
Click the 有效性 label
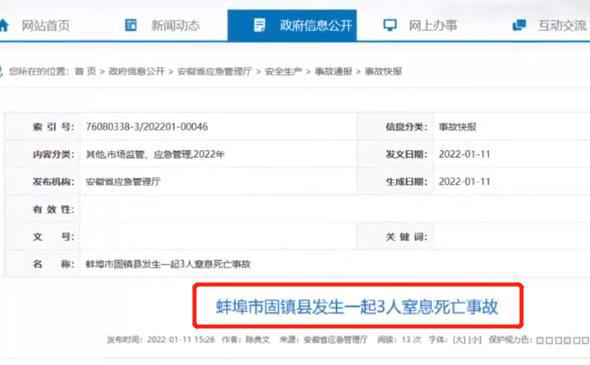(53, 209)
